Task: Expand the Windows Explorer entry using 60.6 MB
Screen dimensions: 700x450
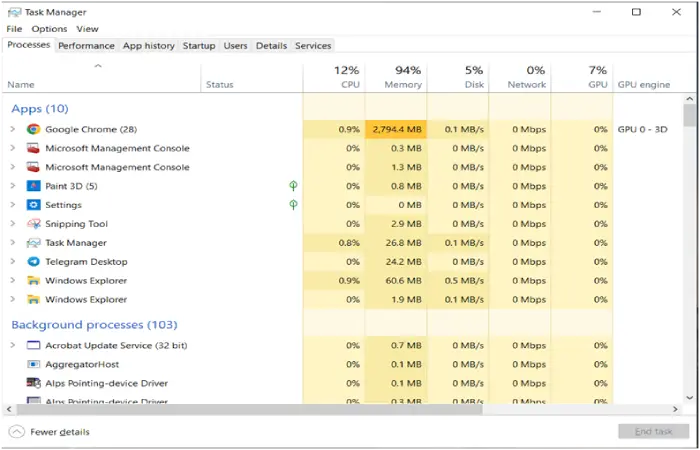Action: coord(13,281)
